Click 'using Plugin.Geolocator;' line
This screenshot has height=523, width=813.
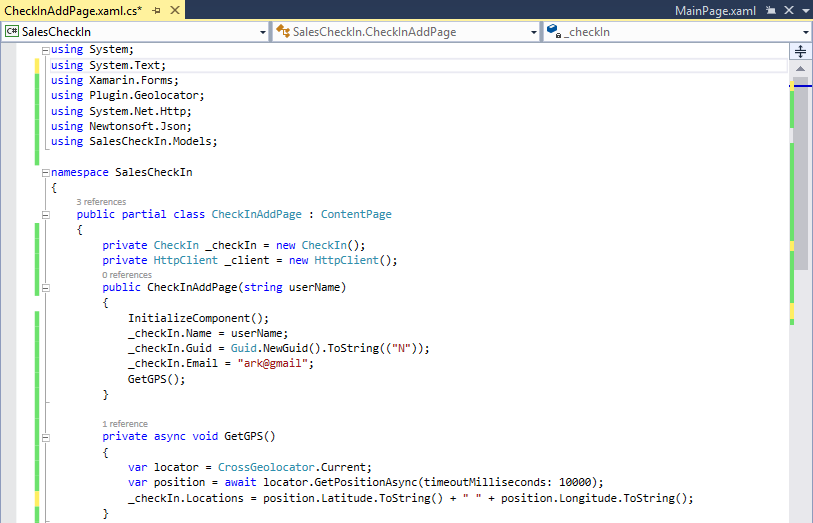click(x=128, y=95)
